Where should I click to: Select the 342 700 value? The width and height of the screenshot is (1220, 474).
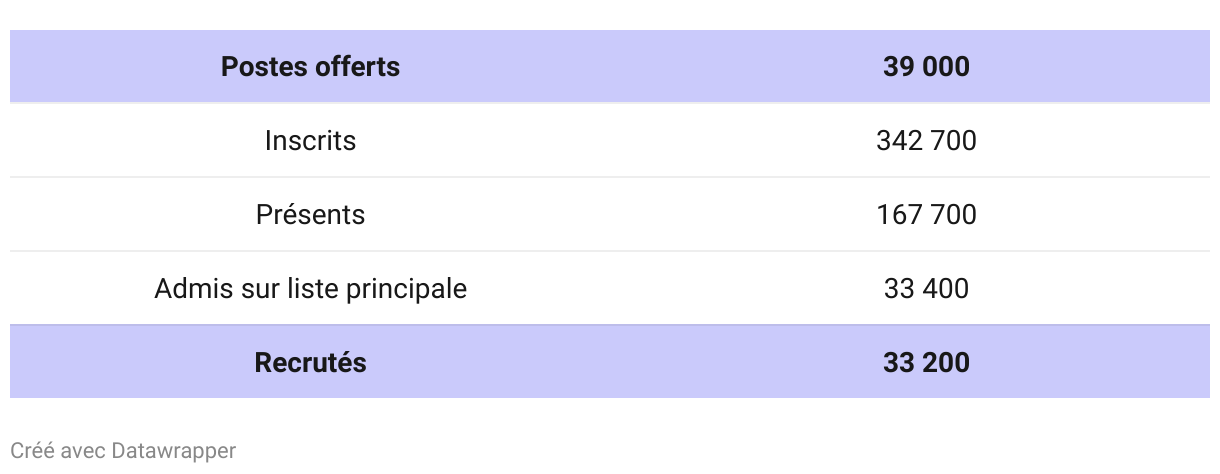coord(926,141)
